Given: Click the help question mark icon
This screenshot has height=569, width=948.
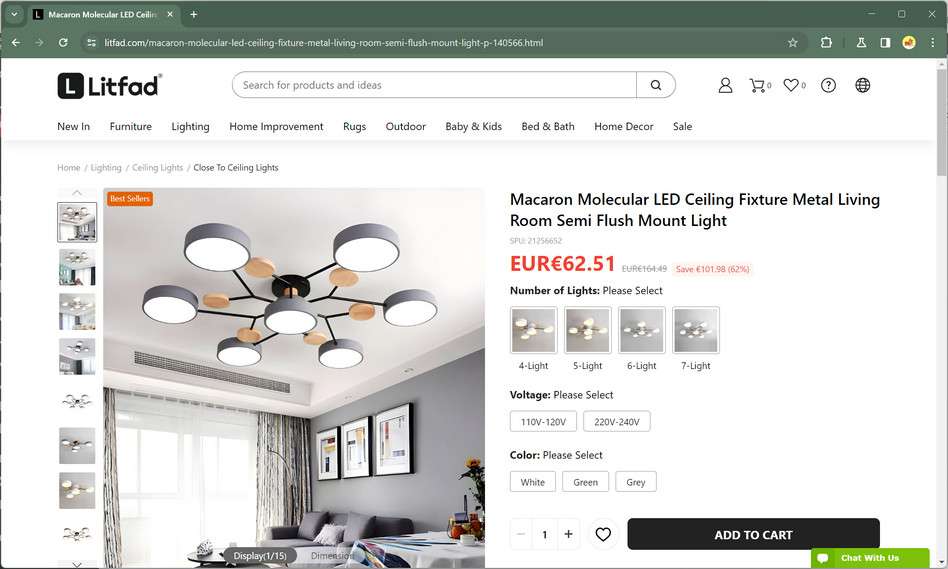Looking at the screenshot, I should coord(828,85).
